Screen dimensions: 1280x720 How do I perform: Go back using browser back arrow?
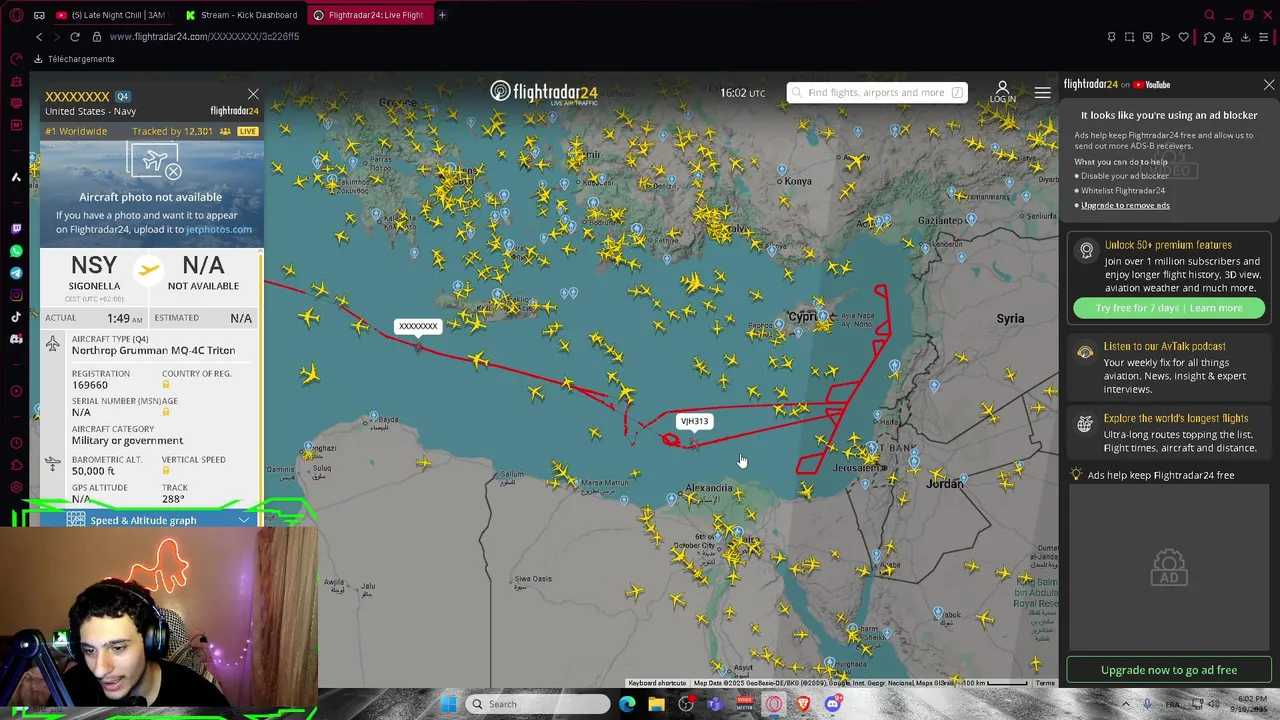(x=39, y=37)
